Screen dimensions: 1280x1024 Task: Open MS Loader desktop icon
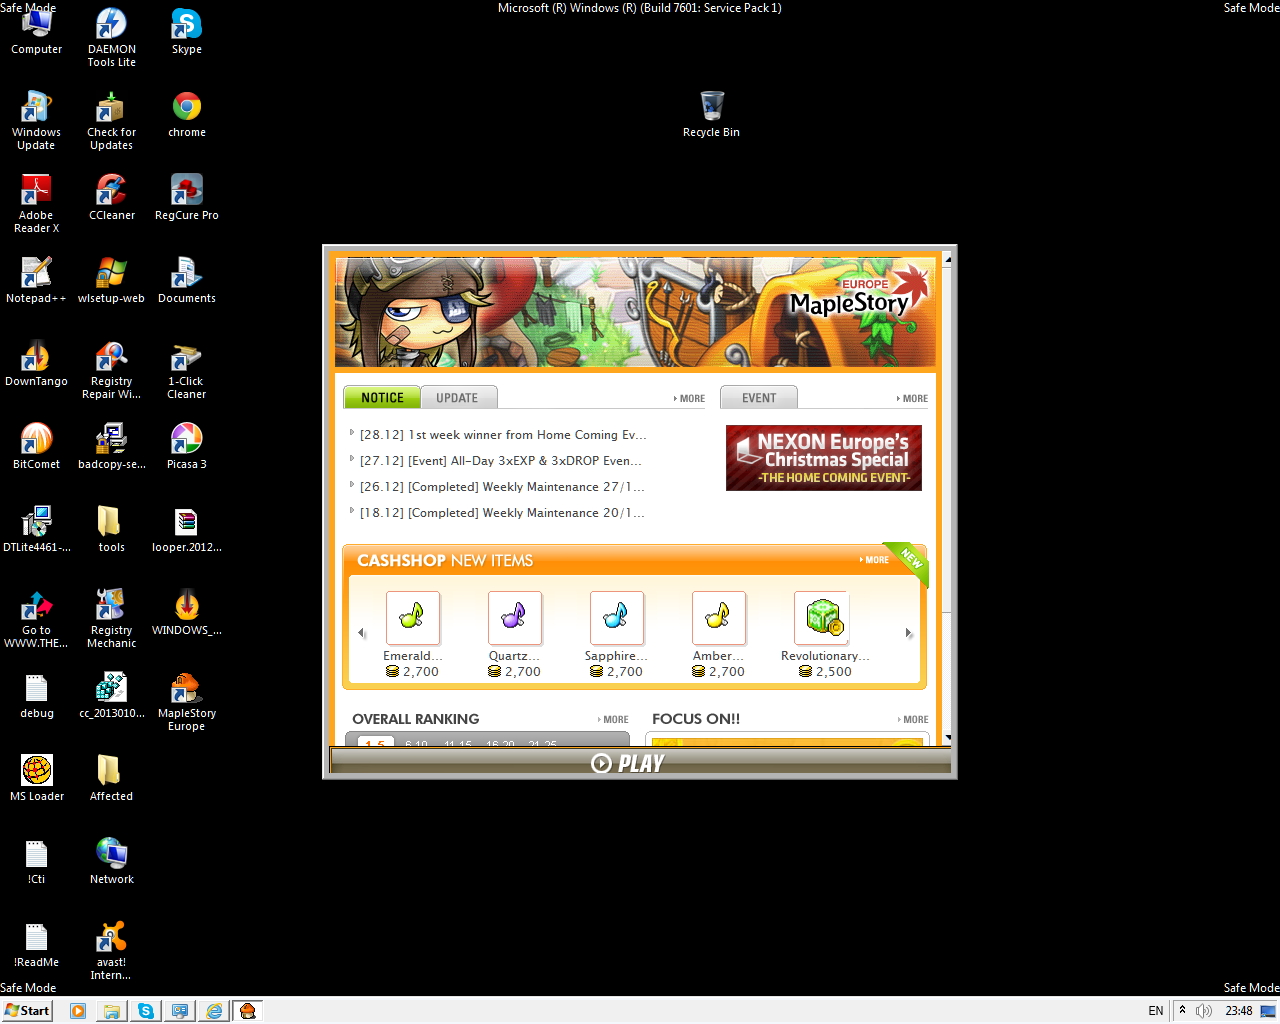click(x=36, y=779)
